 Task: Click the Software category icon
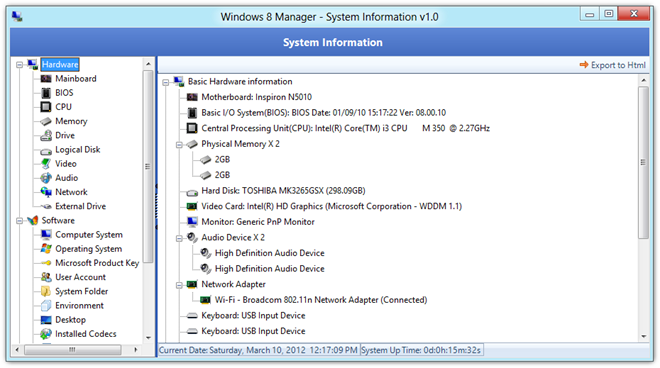coord(32,221)
